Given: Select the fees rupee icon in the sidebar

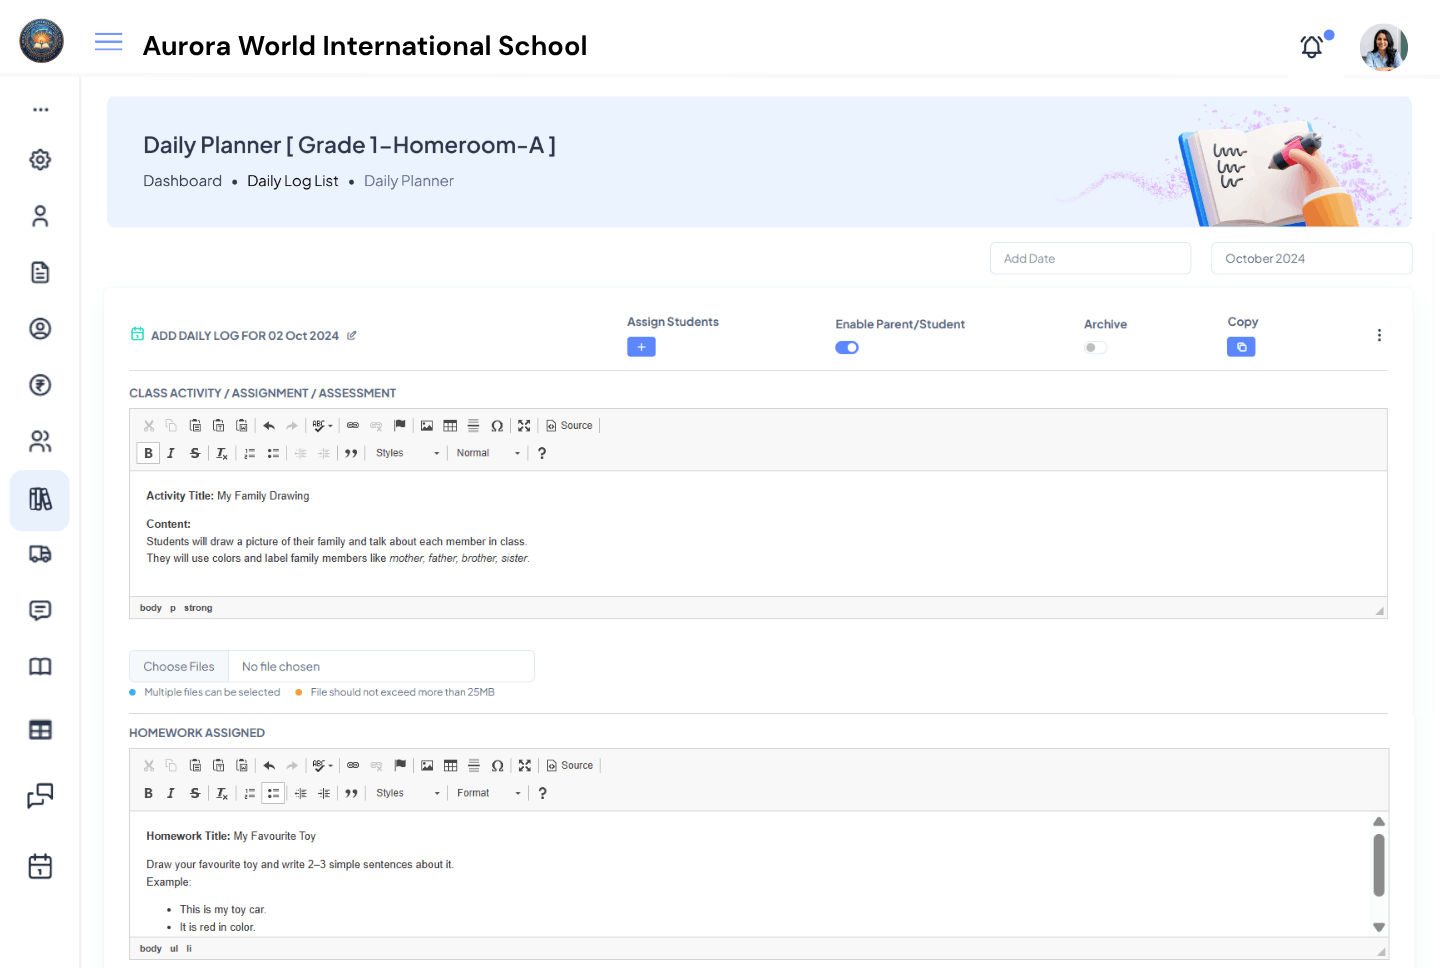Looking at the screenshot, I should pos(40,385).
